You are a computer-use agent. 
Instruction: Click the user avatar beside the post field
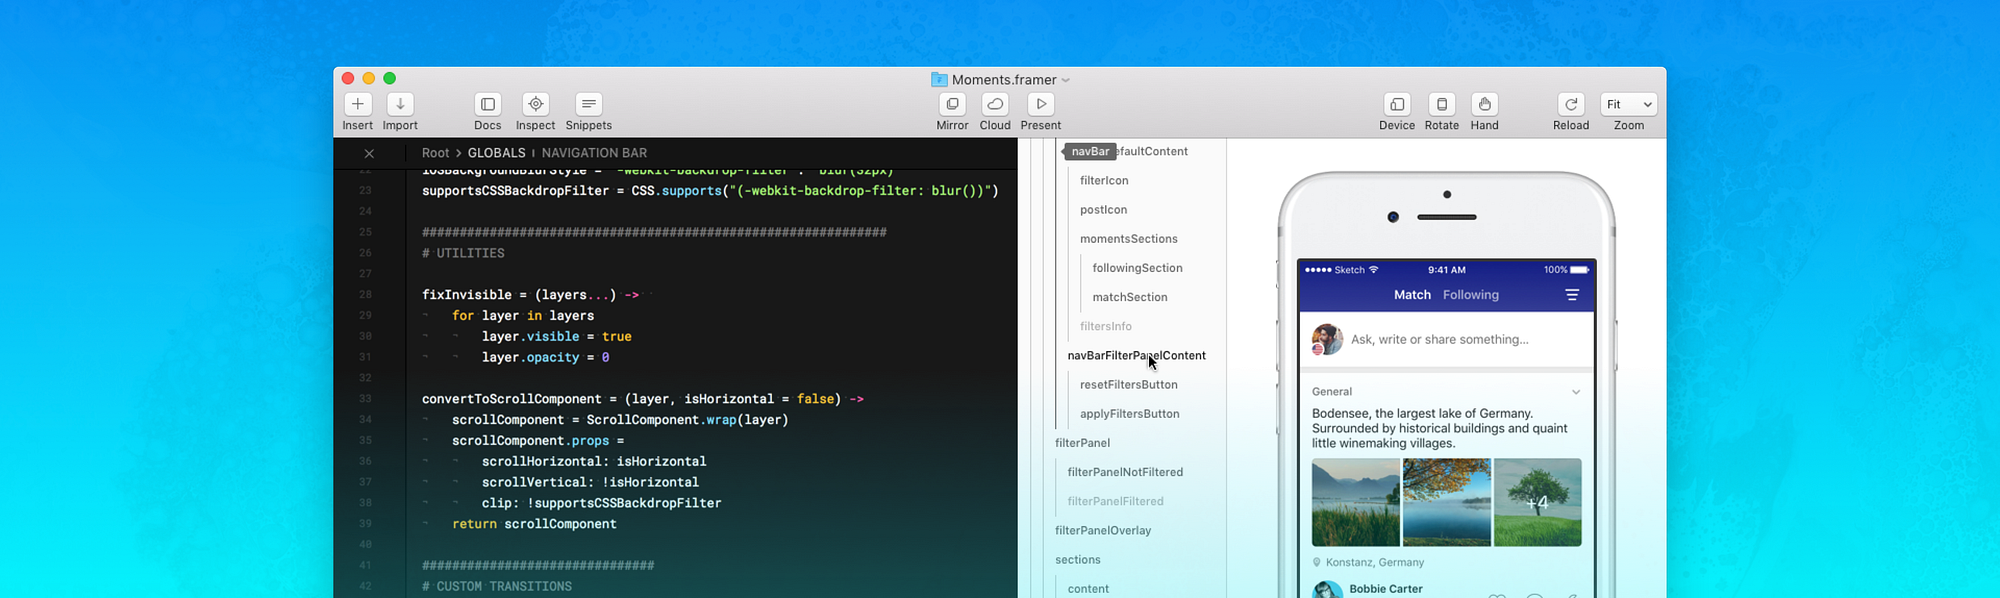click(x=1327, y=340)
